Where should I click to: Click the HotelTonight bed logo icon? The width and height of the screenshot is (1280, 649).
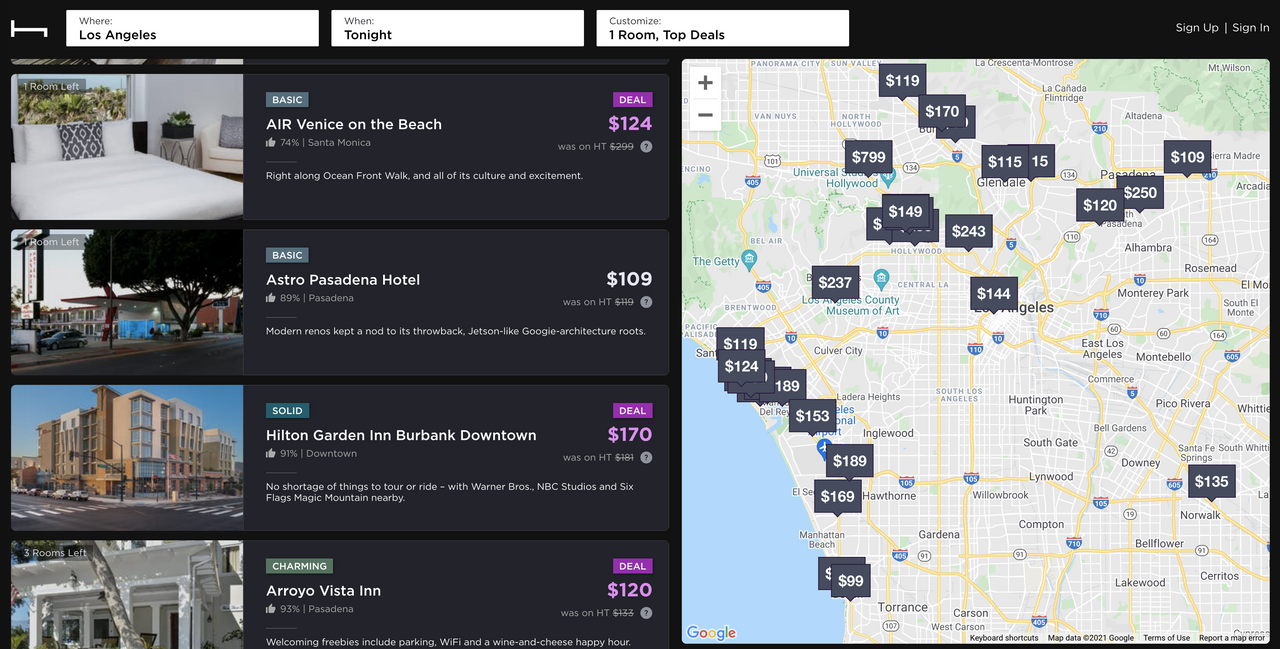(29, 28)
